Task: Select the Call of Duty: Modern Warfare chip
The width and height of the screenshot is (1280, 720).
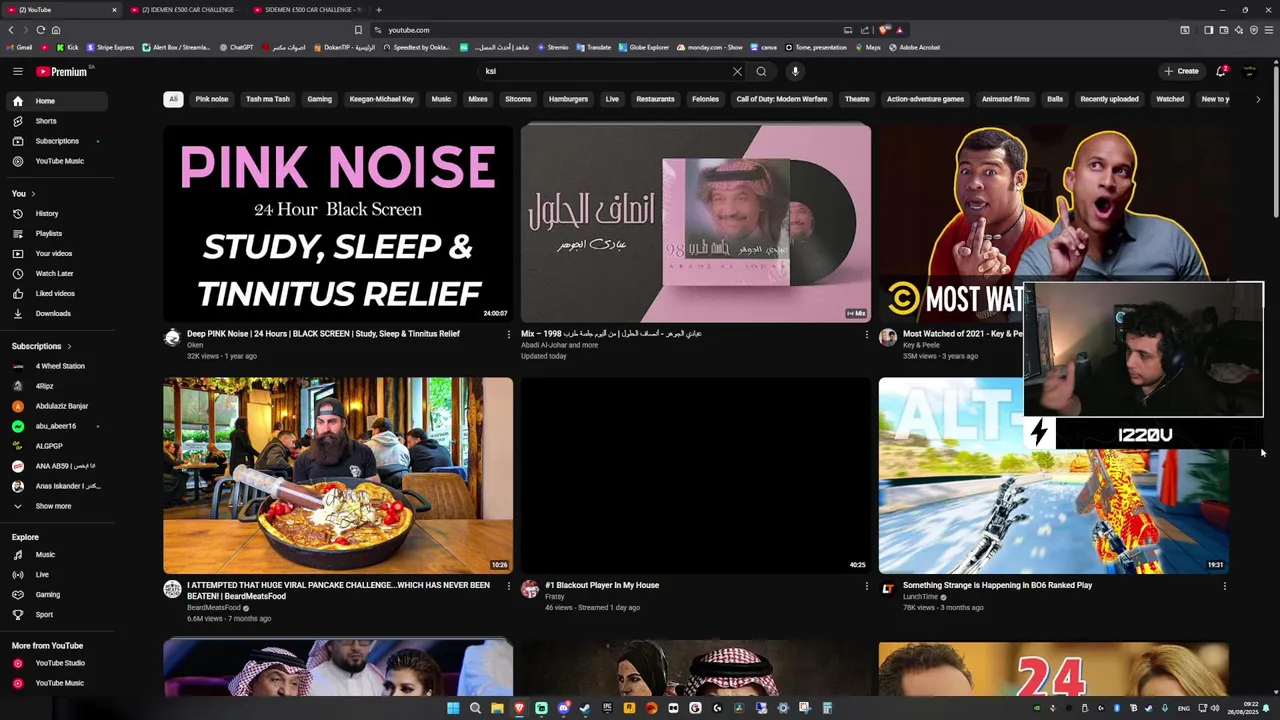Action: coord(782,99)
